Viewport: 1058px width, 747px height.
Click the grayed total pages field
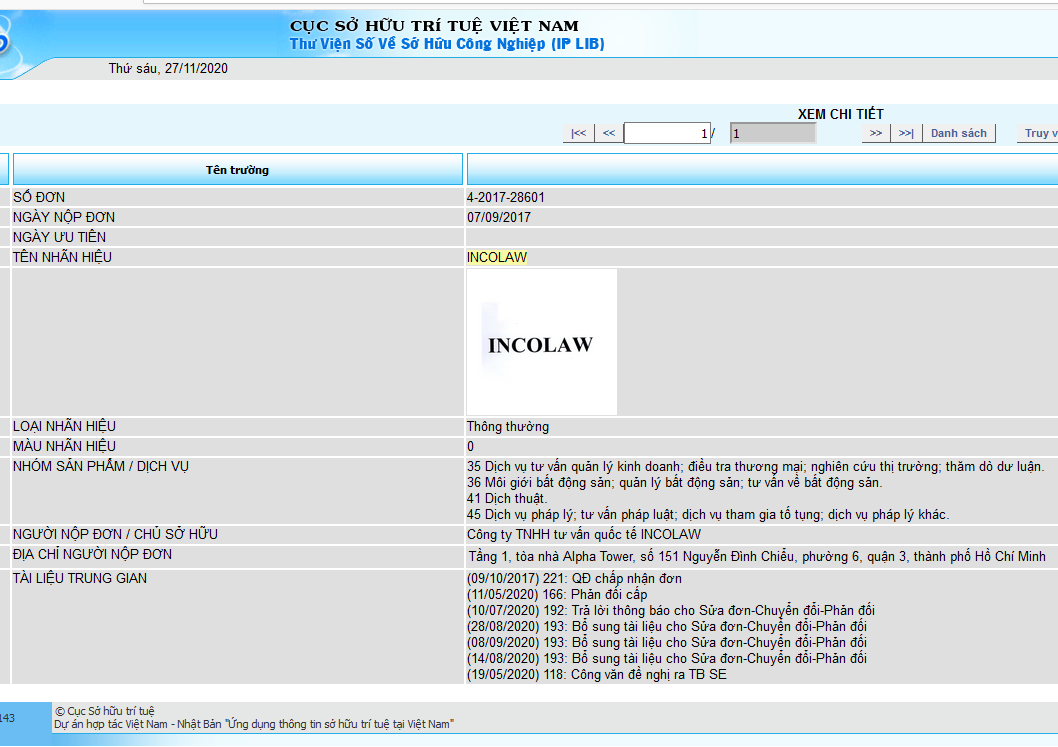coord(772,133)
